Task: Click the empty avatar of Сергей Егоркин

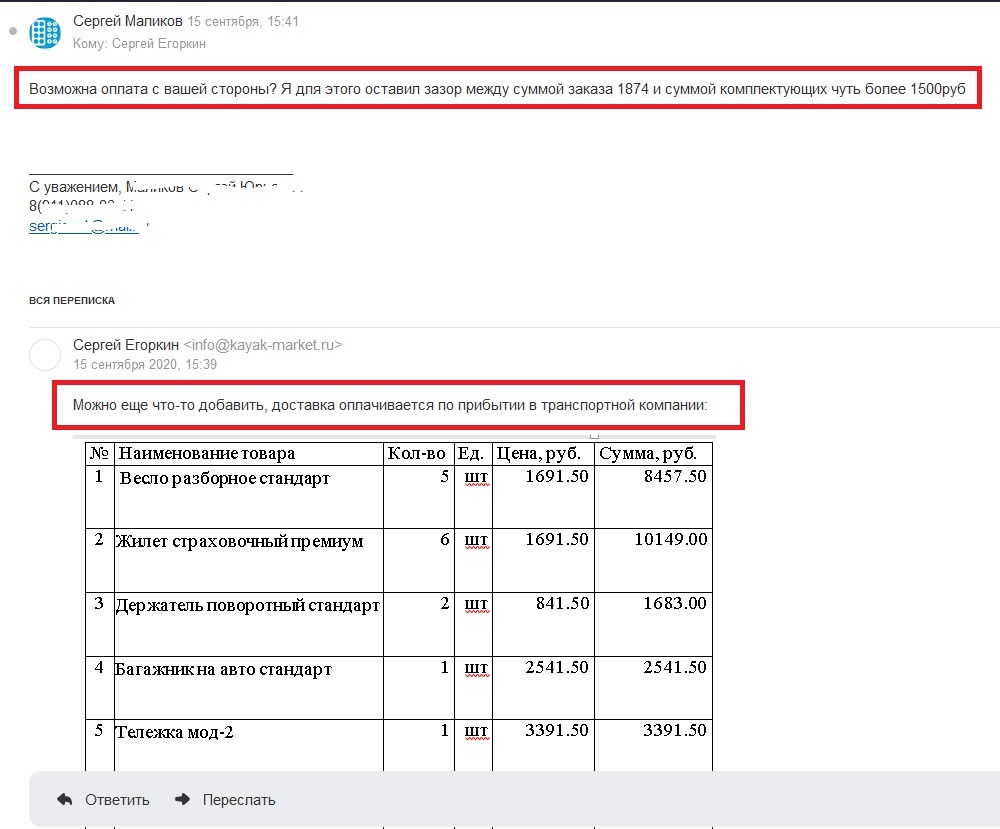Action: point(45,354)
